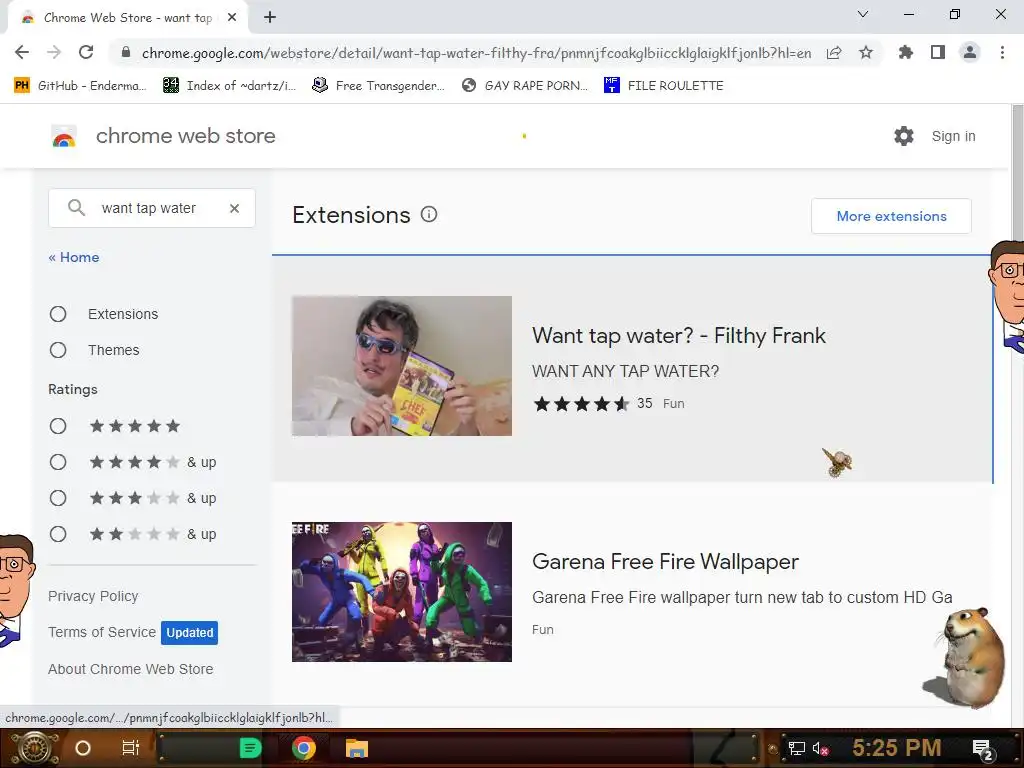Open Task View in taskbar
The image size is (1024, 768).
pyautogui.click(x=131, y=748)
